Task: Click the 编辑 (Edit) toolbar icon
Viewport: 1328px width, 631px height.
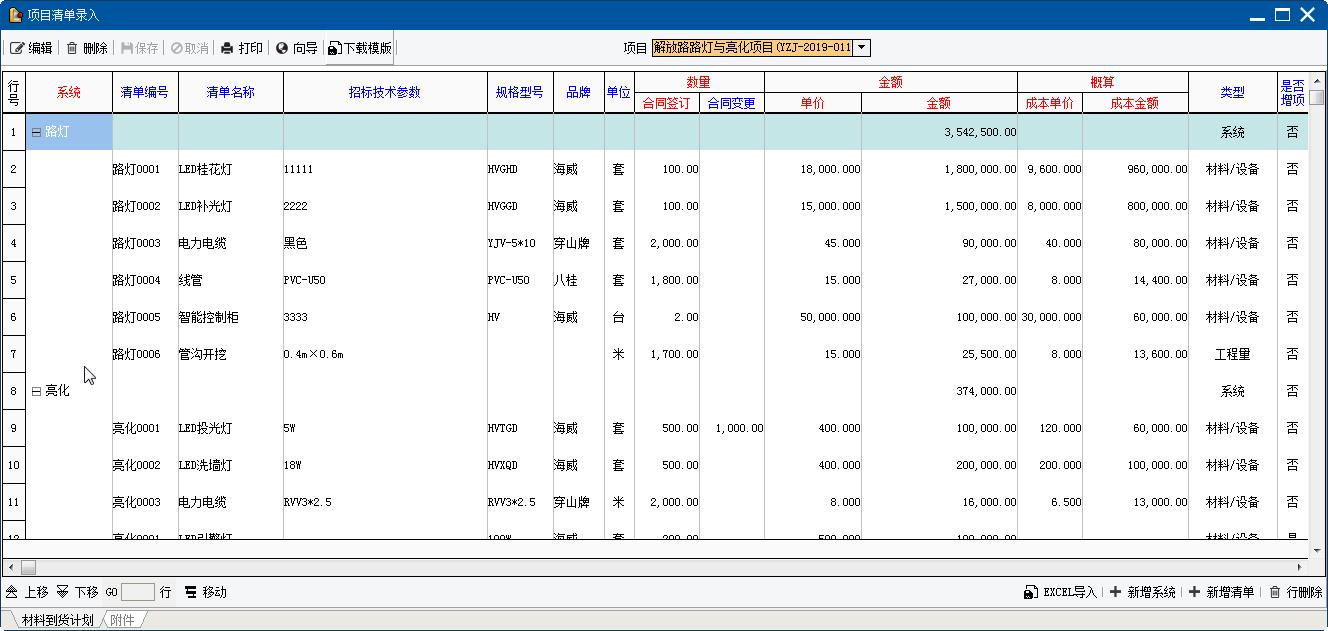Action: coord(18,48)
